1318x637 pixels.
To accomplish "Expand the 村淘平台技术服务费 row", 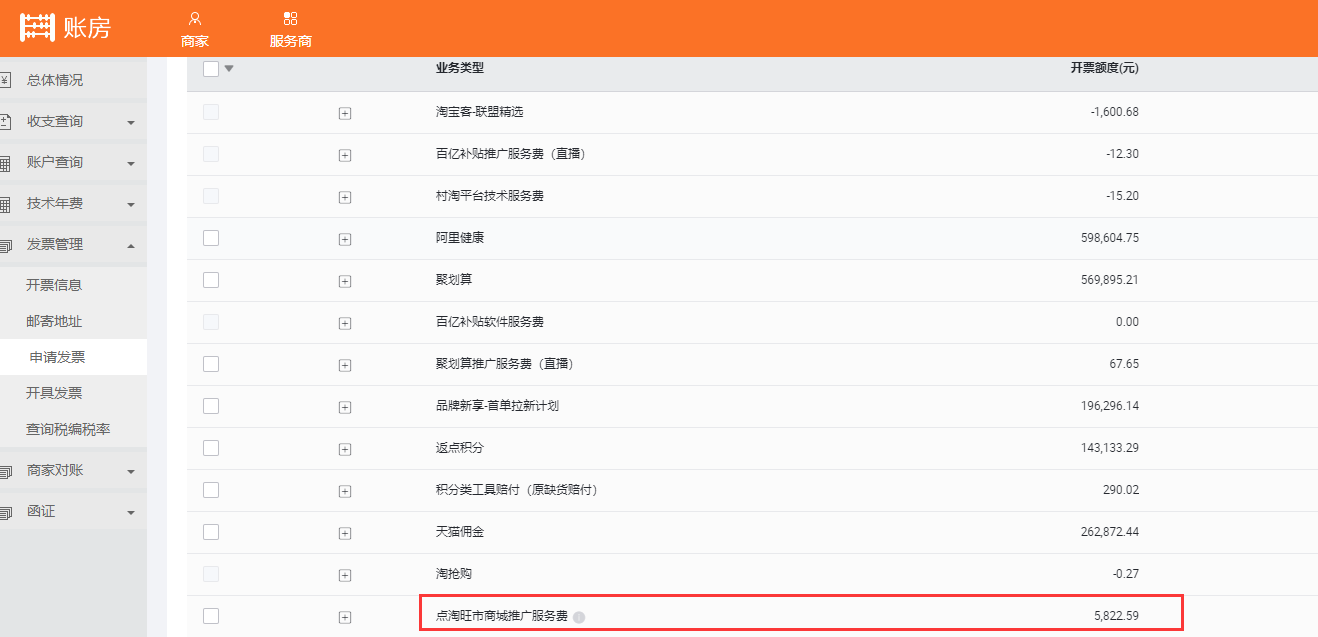I will point(345,197).
